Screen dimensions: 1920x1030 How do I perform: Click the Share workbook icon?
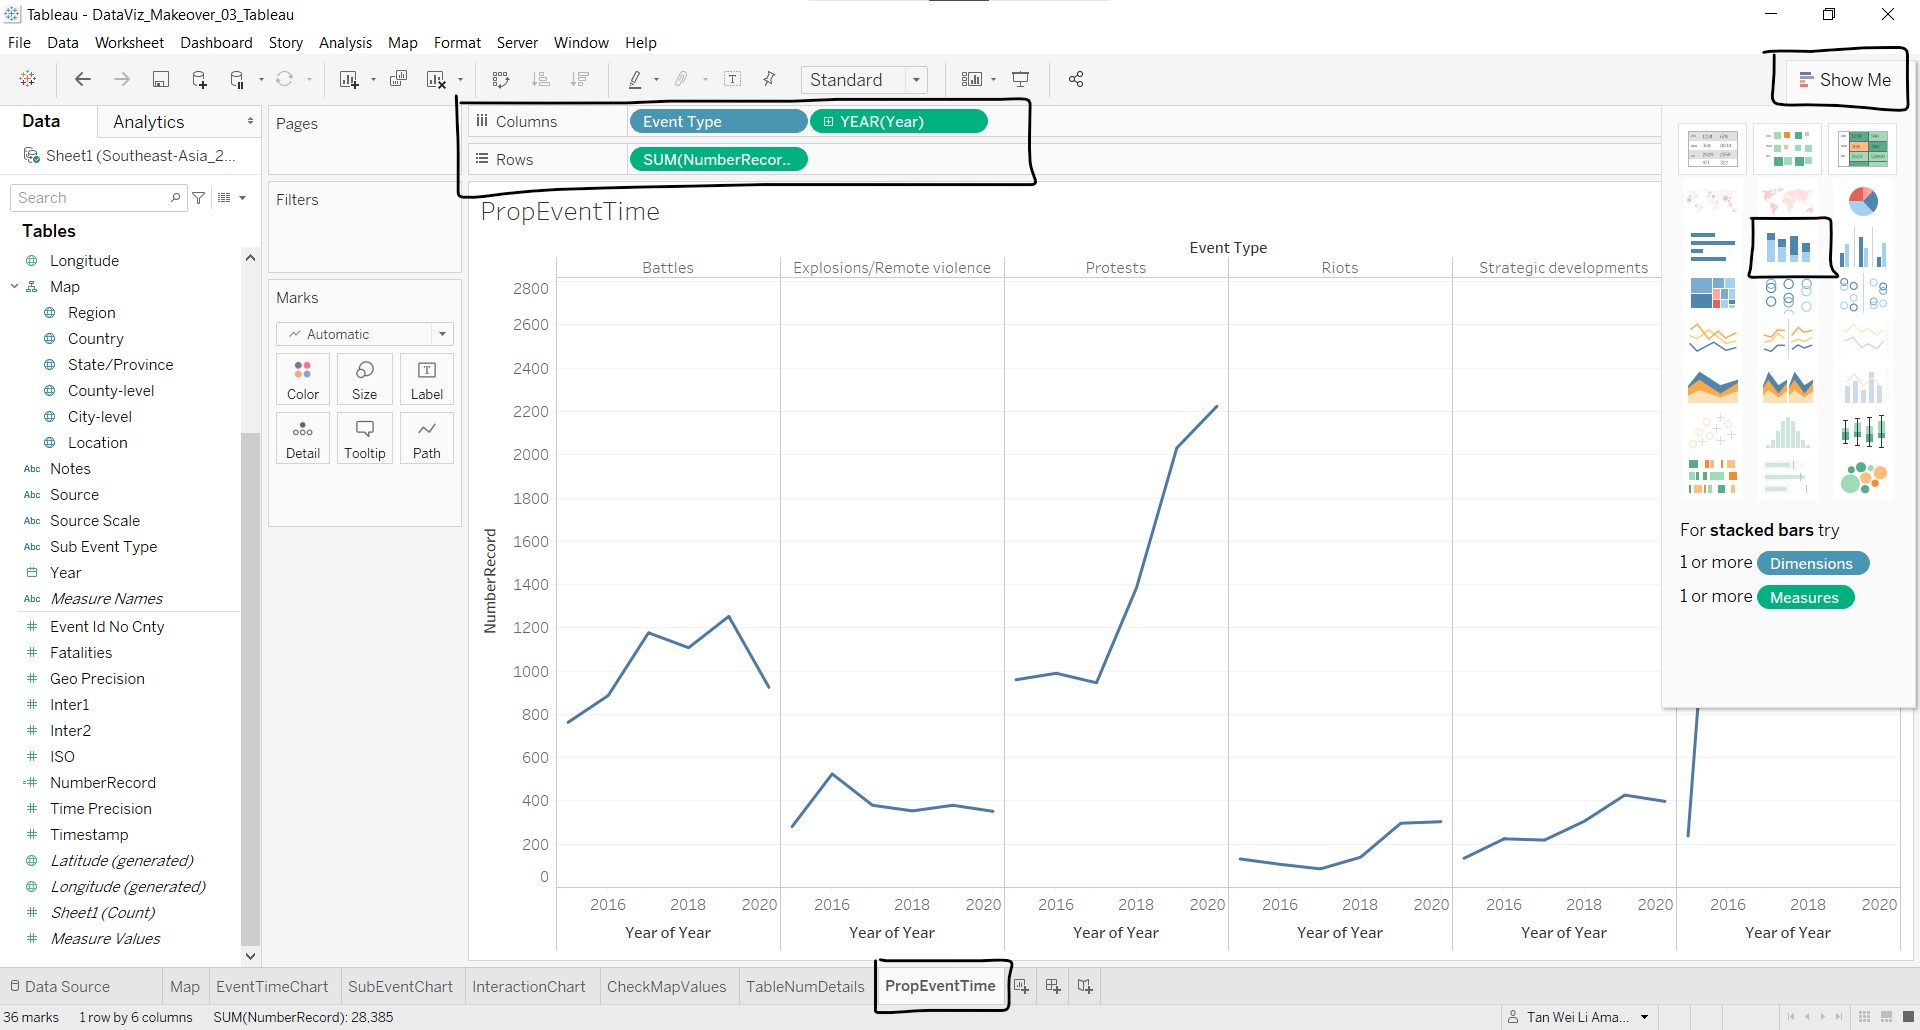click(x=1076, y=80)
